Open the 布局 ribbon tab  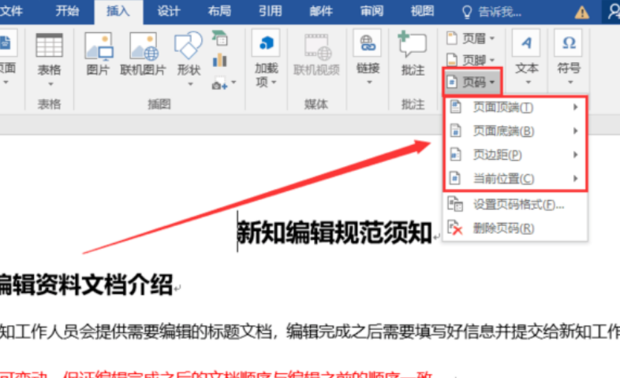pos(219,11)
